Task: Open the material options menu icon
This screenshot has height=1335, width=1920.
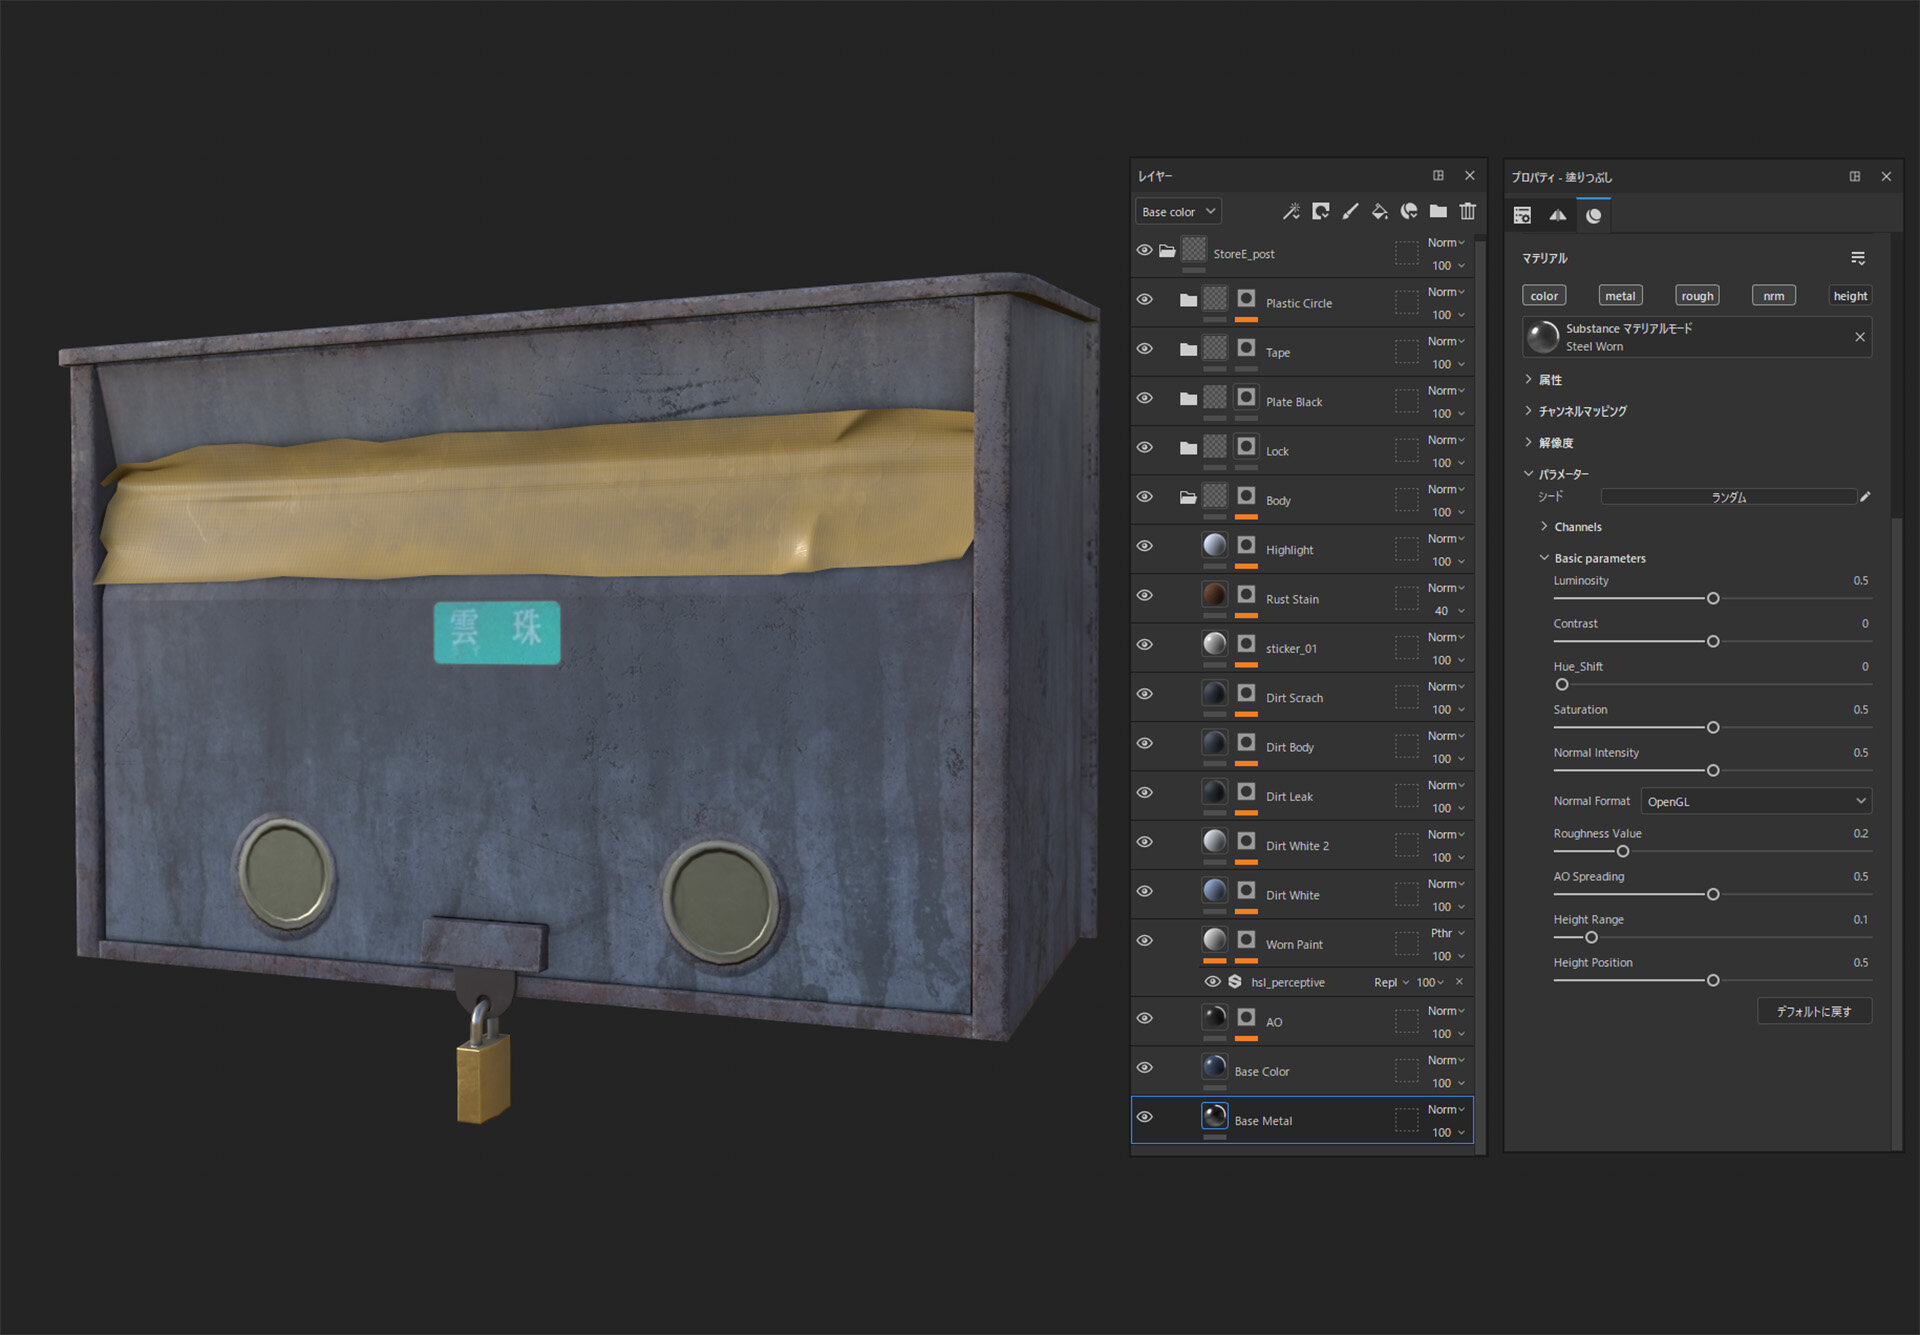Action: 1857,258
